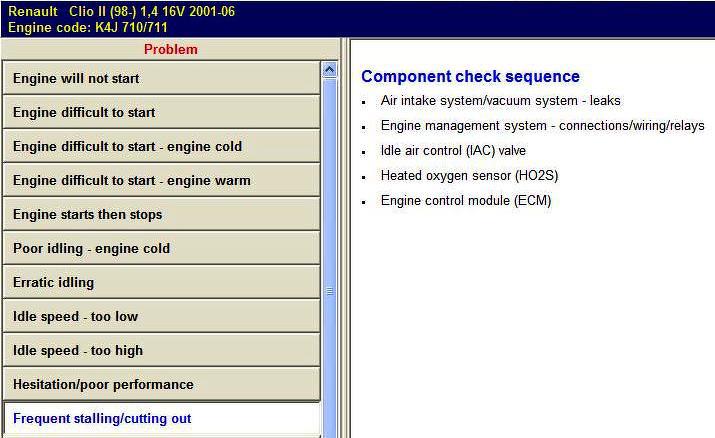Select 'Hesitation/poor performance' problem

click(161, 384)
